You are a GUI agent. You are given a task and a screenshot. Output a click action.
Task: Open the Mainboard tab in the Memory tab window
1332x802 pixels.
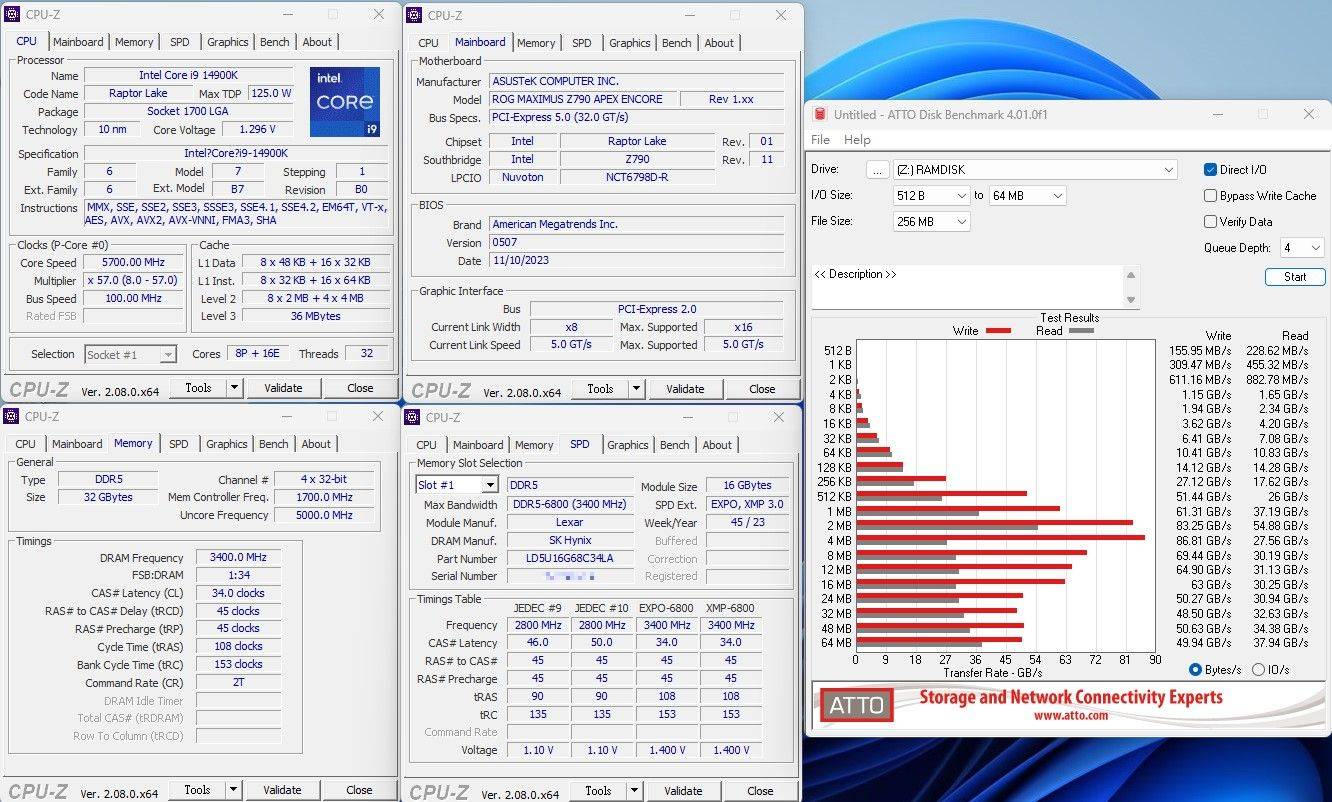point(77,444)
